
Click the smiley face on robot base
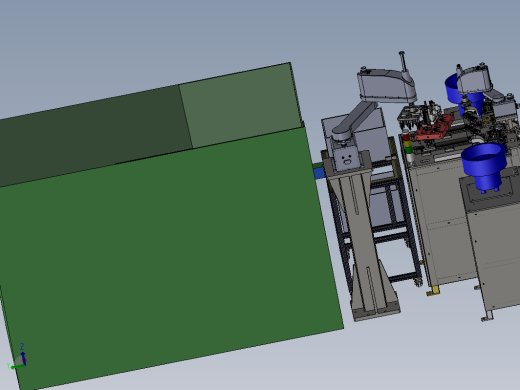(347, 159)
